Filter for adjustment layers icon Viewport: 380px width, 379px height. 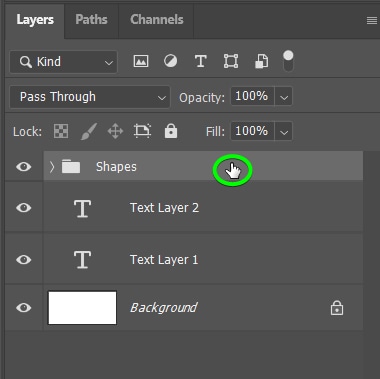pyautogui.click(x=170, y=61)
